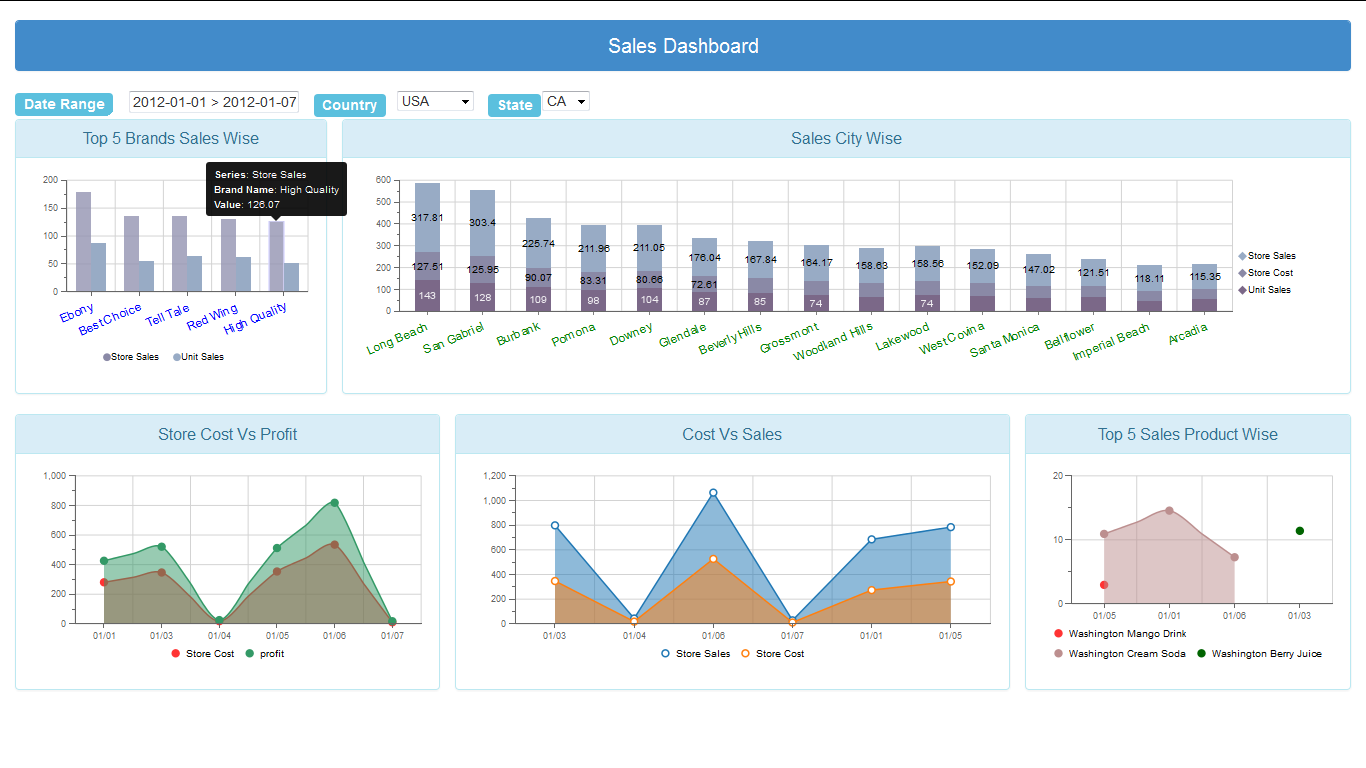This screenshot has width=1366, height=768.
Task: Click Unit Sales diamond marker in Sales City Wise legend
Action: click(1242, 290)
